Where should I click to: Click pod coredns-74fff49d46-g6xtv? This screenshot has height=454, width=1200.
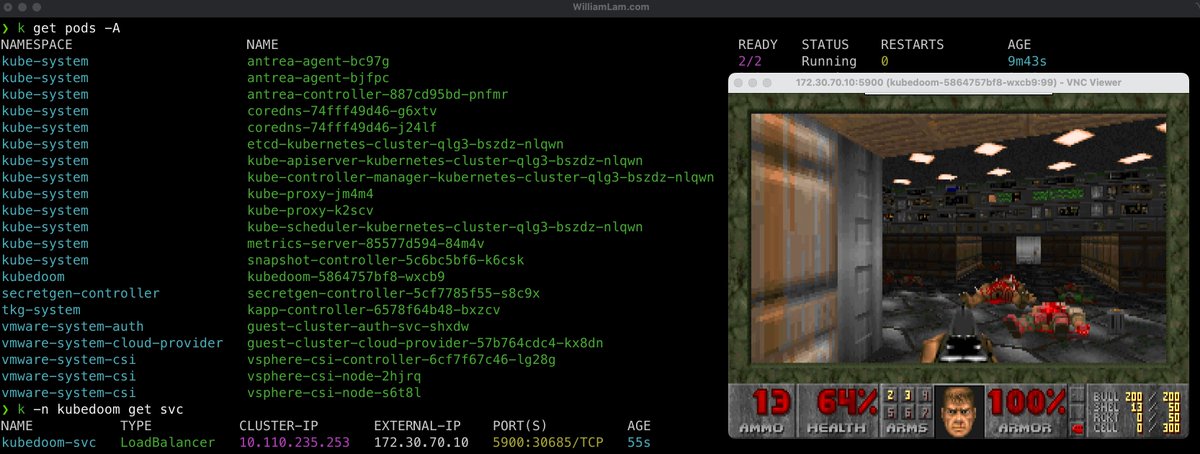pos(341,111)
